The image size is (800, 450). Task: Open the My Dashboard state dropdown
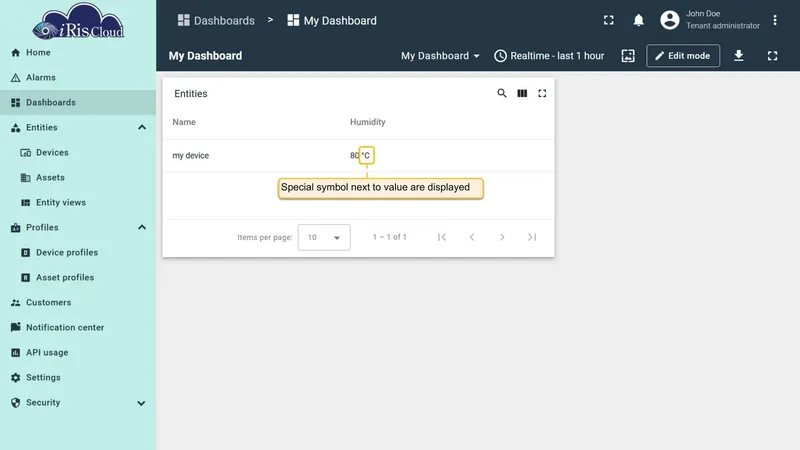tap(440, 56)
